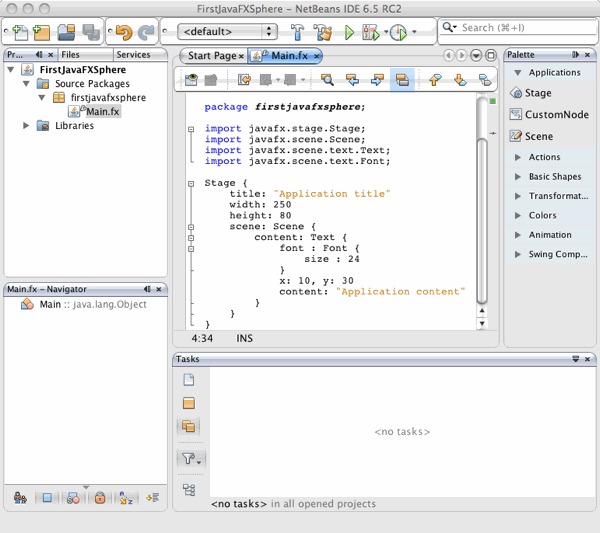600x533 pixels.
Task: Click Find Previous Occurrence arrow icon
Action: (352, 80)
